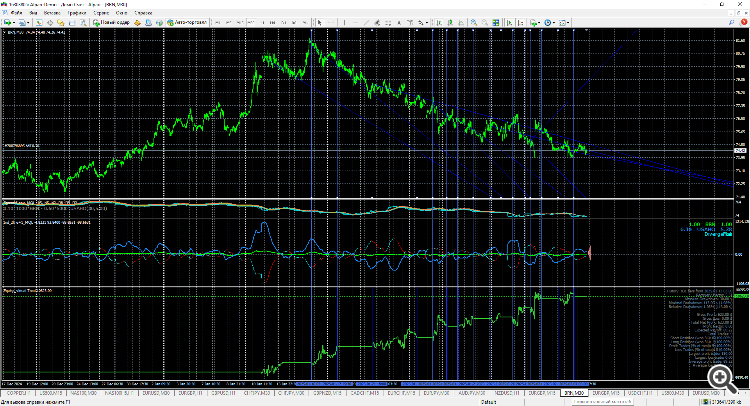The height and width of the screenshot is (406, 750).
Task: Click the Default profile in status bar
Action: 488,402
